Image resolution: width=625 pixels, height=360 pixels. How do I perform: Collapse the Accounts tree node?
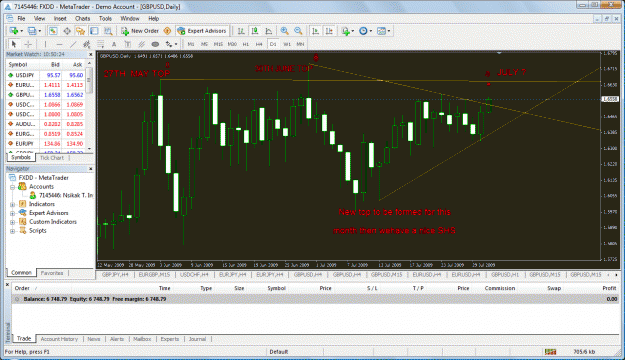click(x=12, y=187)
